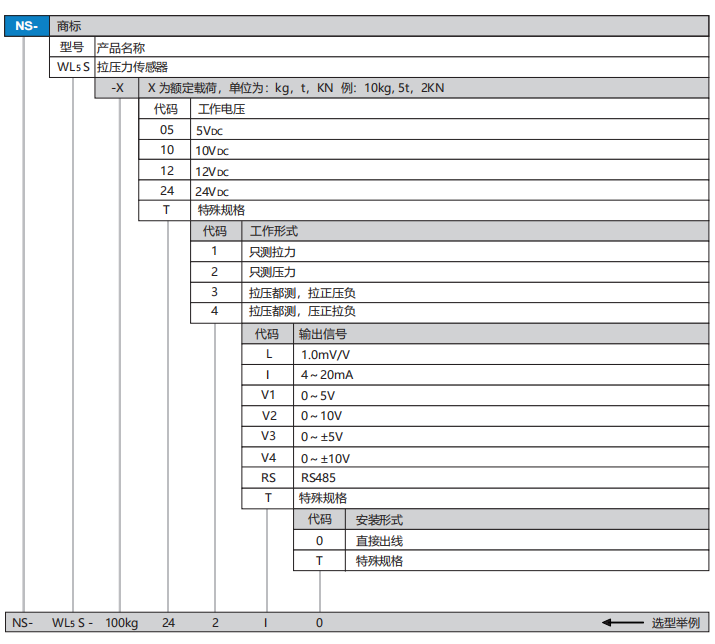Click the 0～10V output value
This screenshot has width=715, height=644.
point(321,416)
